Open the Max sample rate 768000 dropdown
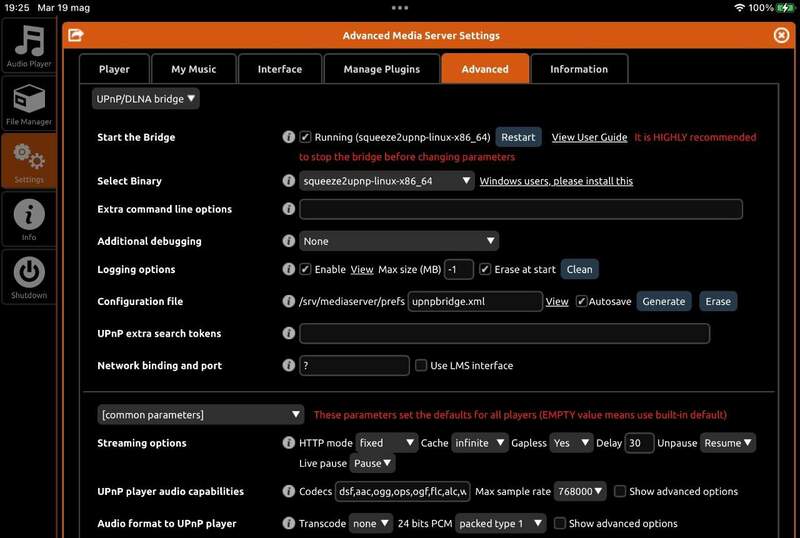 point(580,491)
